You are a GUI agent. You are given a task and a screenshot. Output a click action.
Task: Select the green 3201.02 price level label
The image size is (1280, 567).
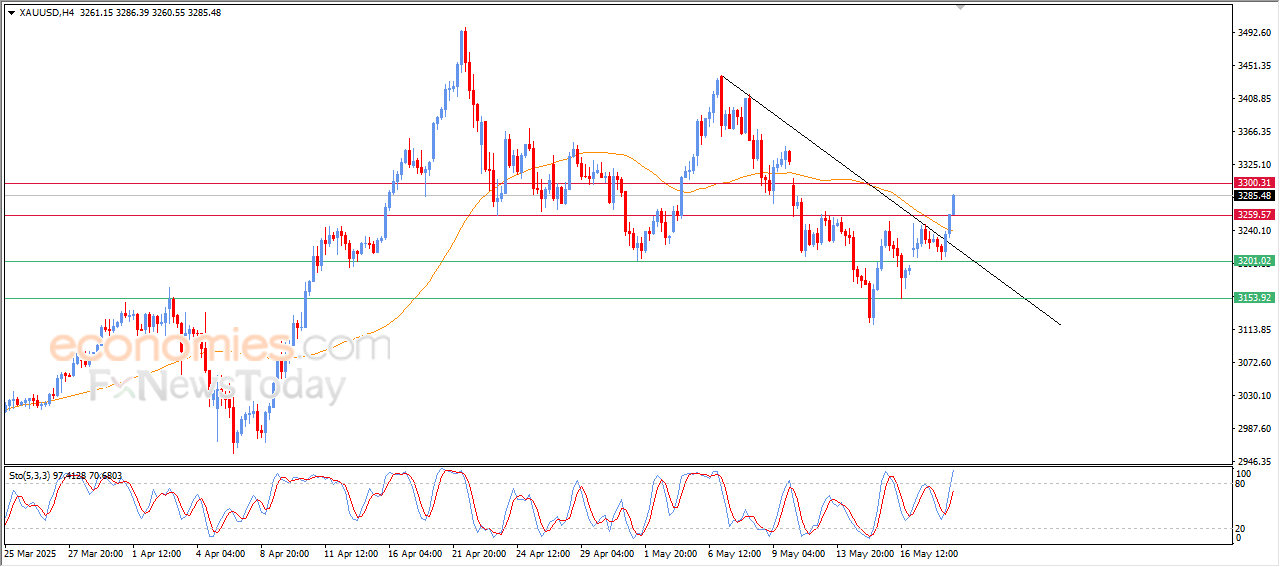click(x=1254, y=261)
